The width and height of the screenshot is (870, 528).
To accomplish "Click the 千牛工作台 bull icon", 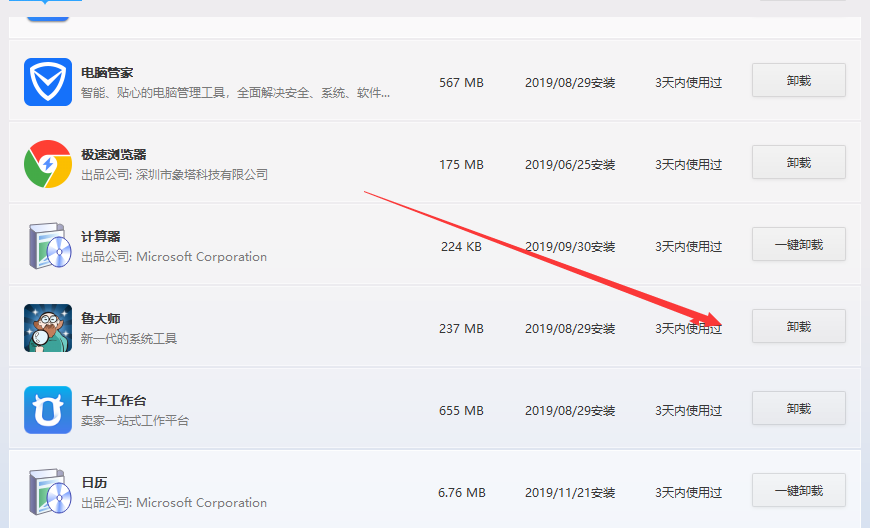I will tap(48, 410).
